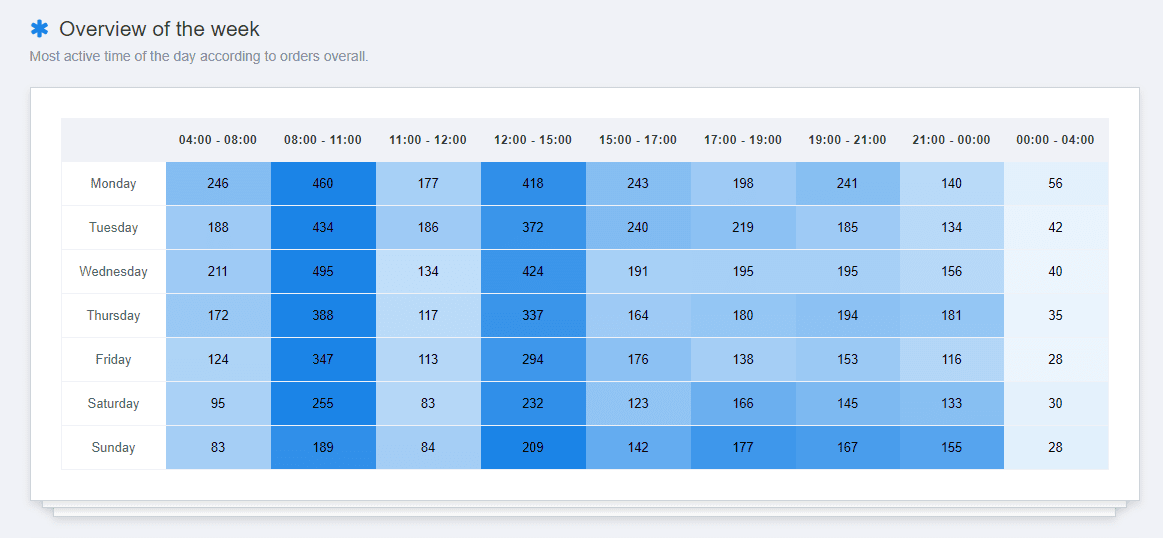This screenshot has height=538, width=1163.
Task: Click Friday's 347 cell
Action: pos(323,359)
